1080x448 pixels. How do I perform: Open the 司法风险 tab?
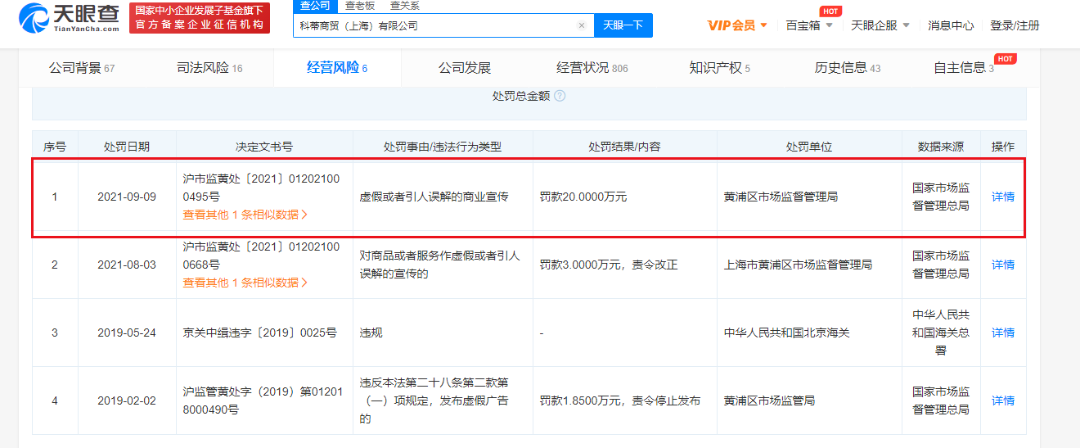pyautogui.click(x=209, y=68)
